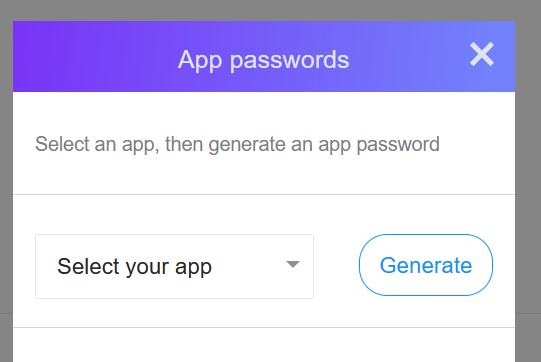Click the gray dropdown arrow triangle

(x=293, y=264)
